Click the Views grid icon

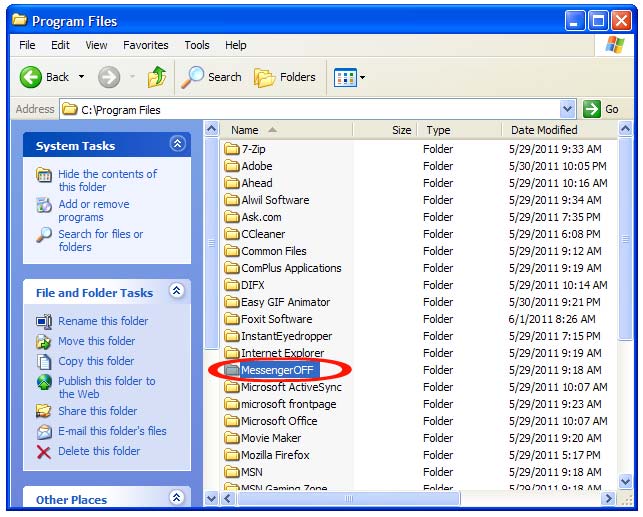(x=345, y=77)
